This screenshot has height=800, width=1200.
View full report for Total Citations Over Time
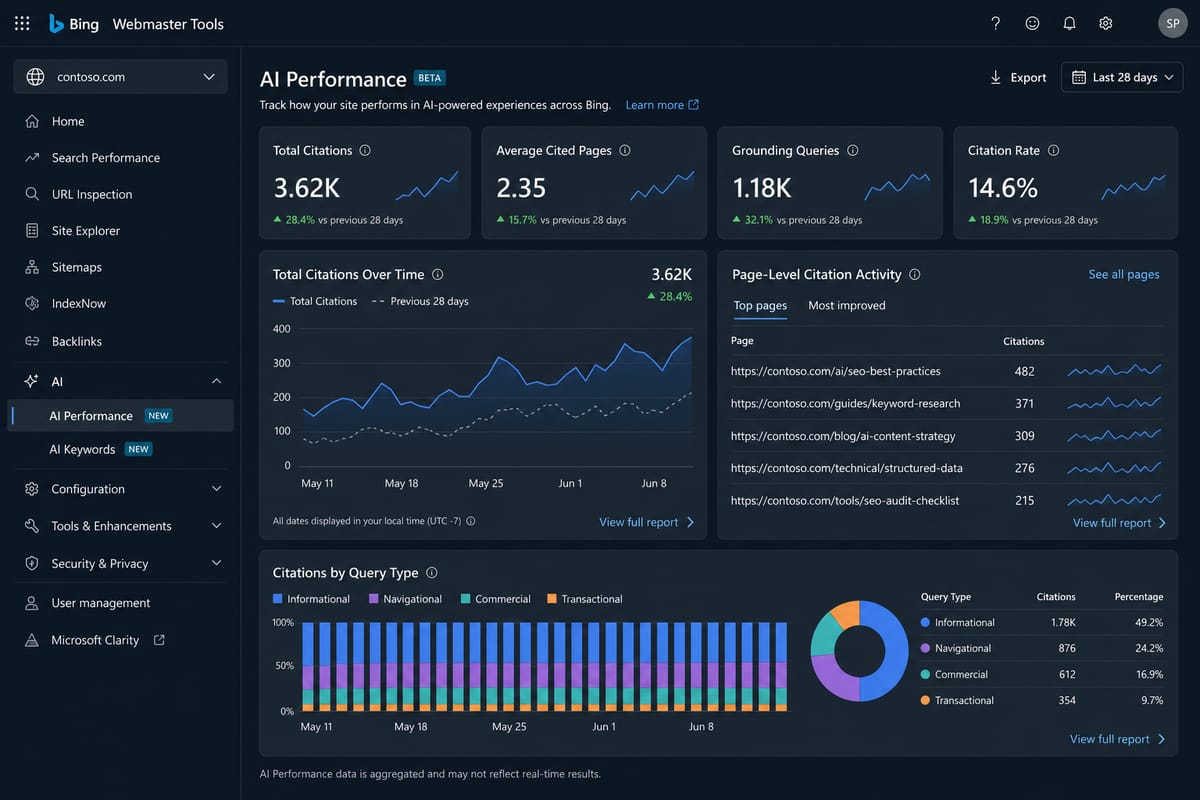(x=647, y=522)
